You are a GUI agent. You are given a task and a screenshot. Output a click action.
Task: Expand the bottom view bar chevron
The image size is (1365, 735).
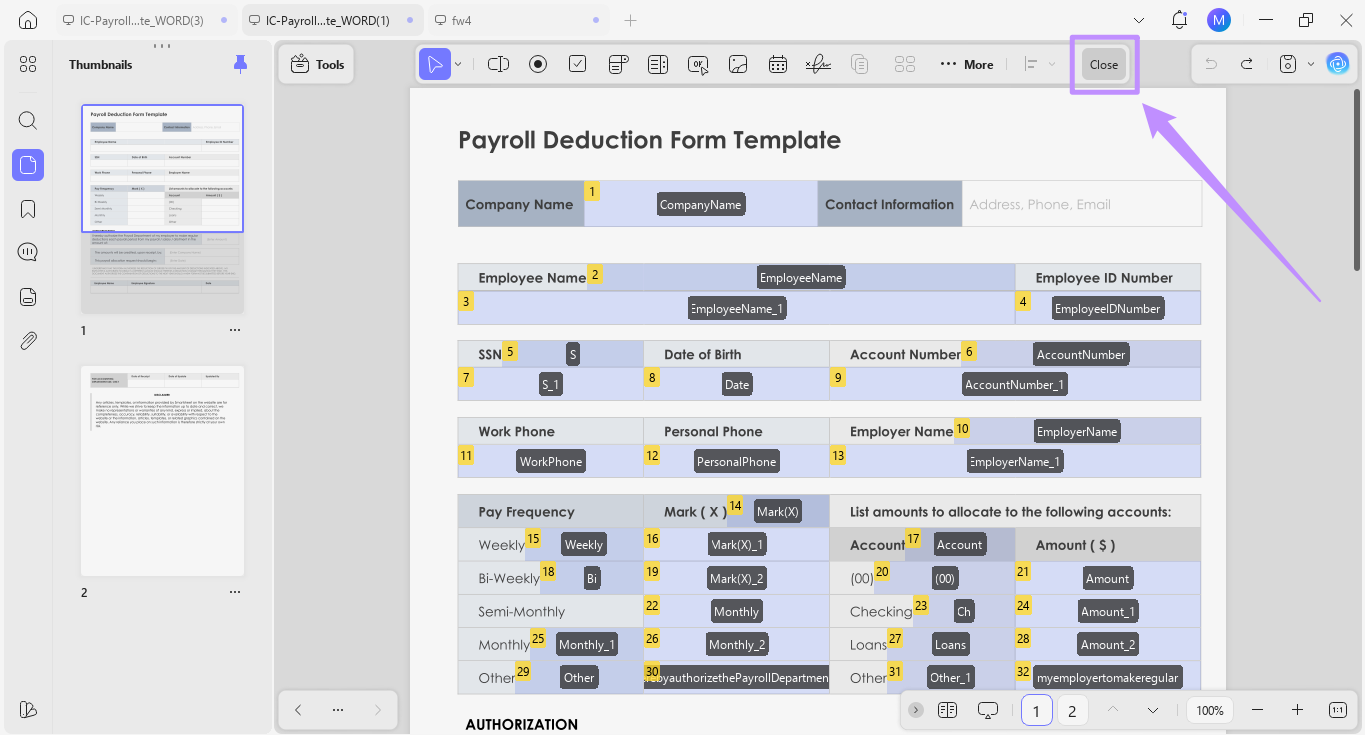click(x=916, y=710)
